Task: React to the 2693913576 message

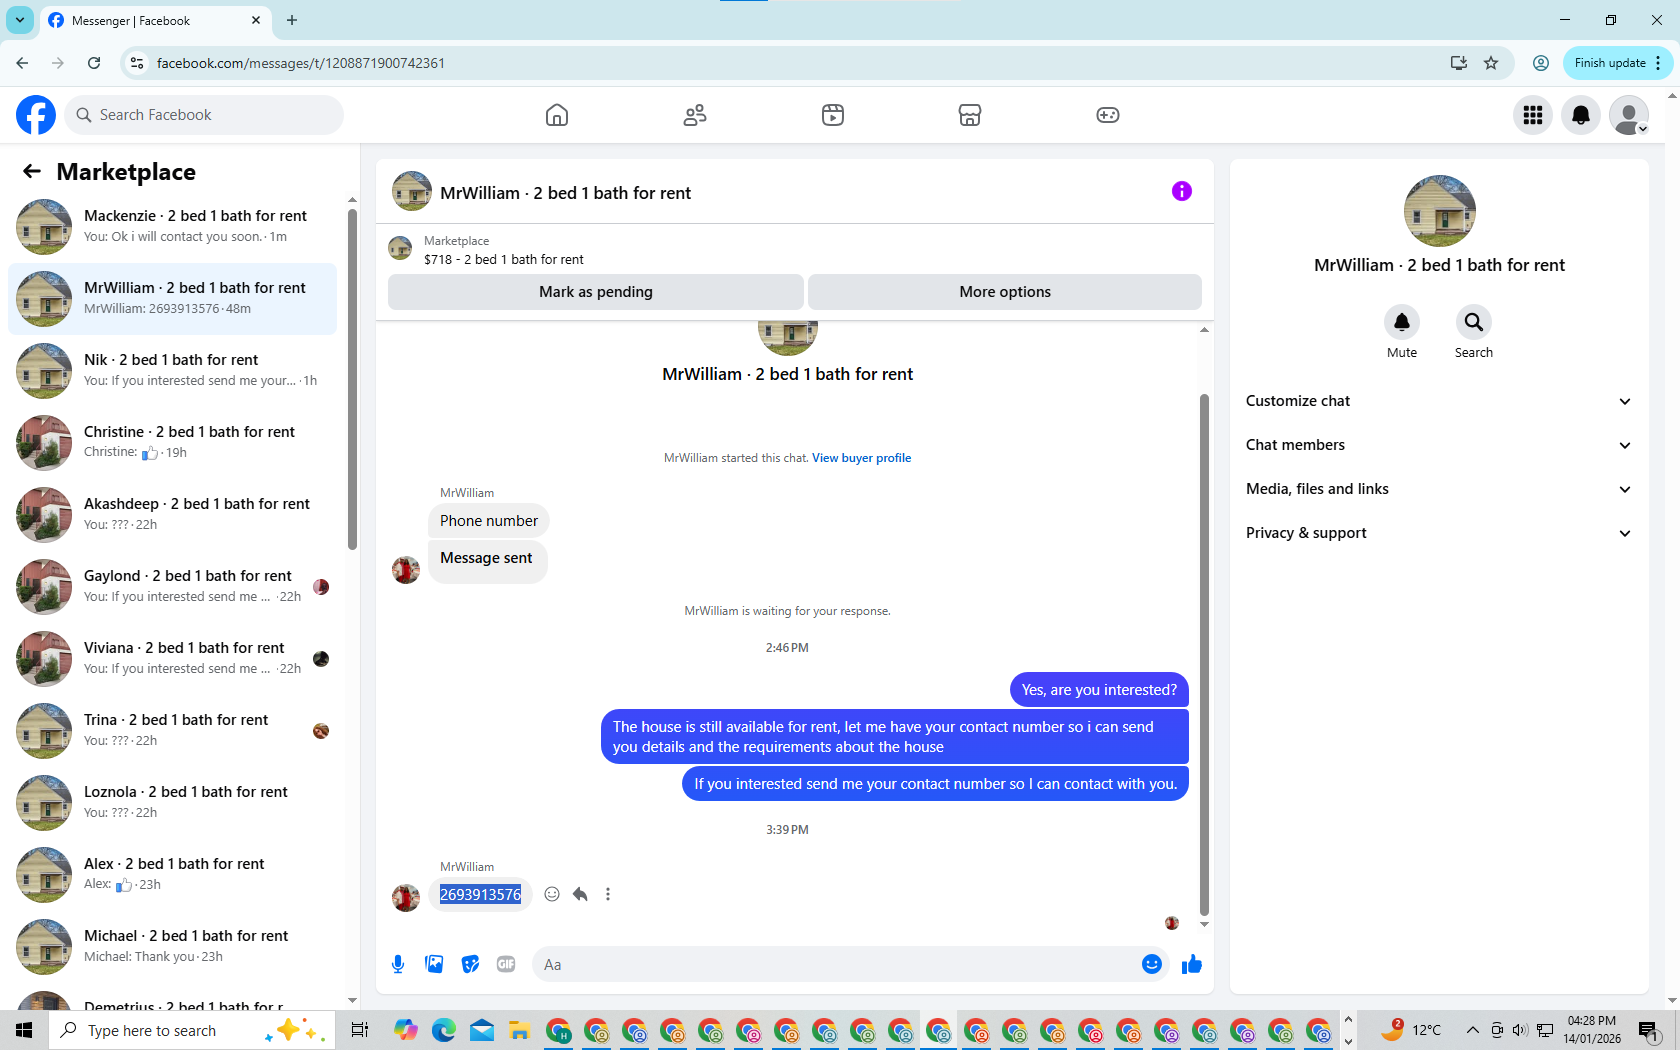Action: click(552, 894)
